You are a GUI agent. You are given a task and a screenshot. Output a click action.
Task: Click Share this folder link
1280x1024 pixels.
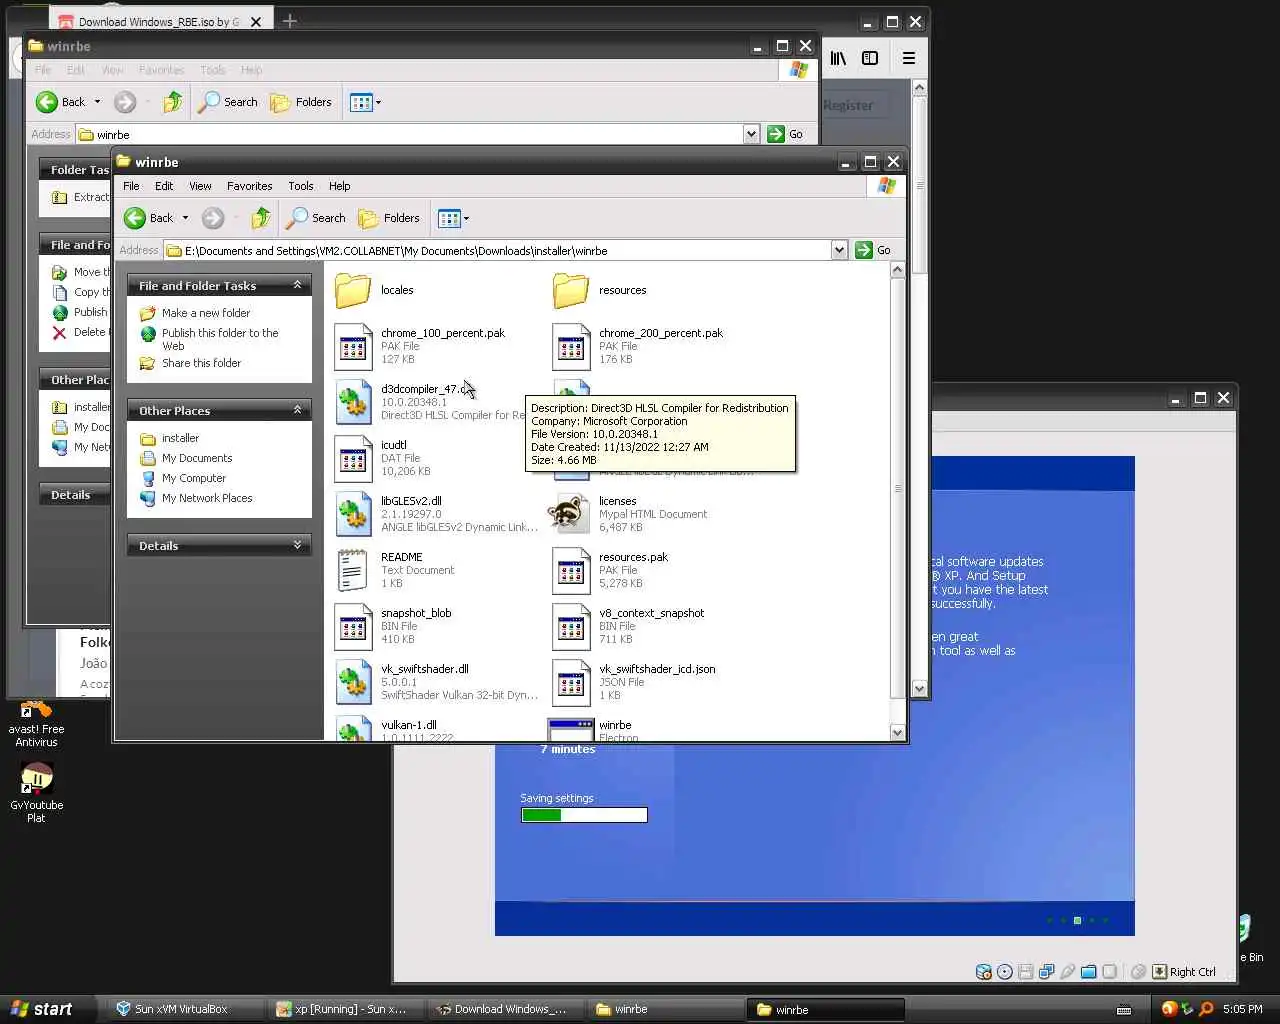click(201, 363)
